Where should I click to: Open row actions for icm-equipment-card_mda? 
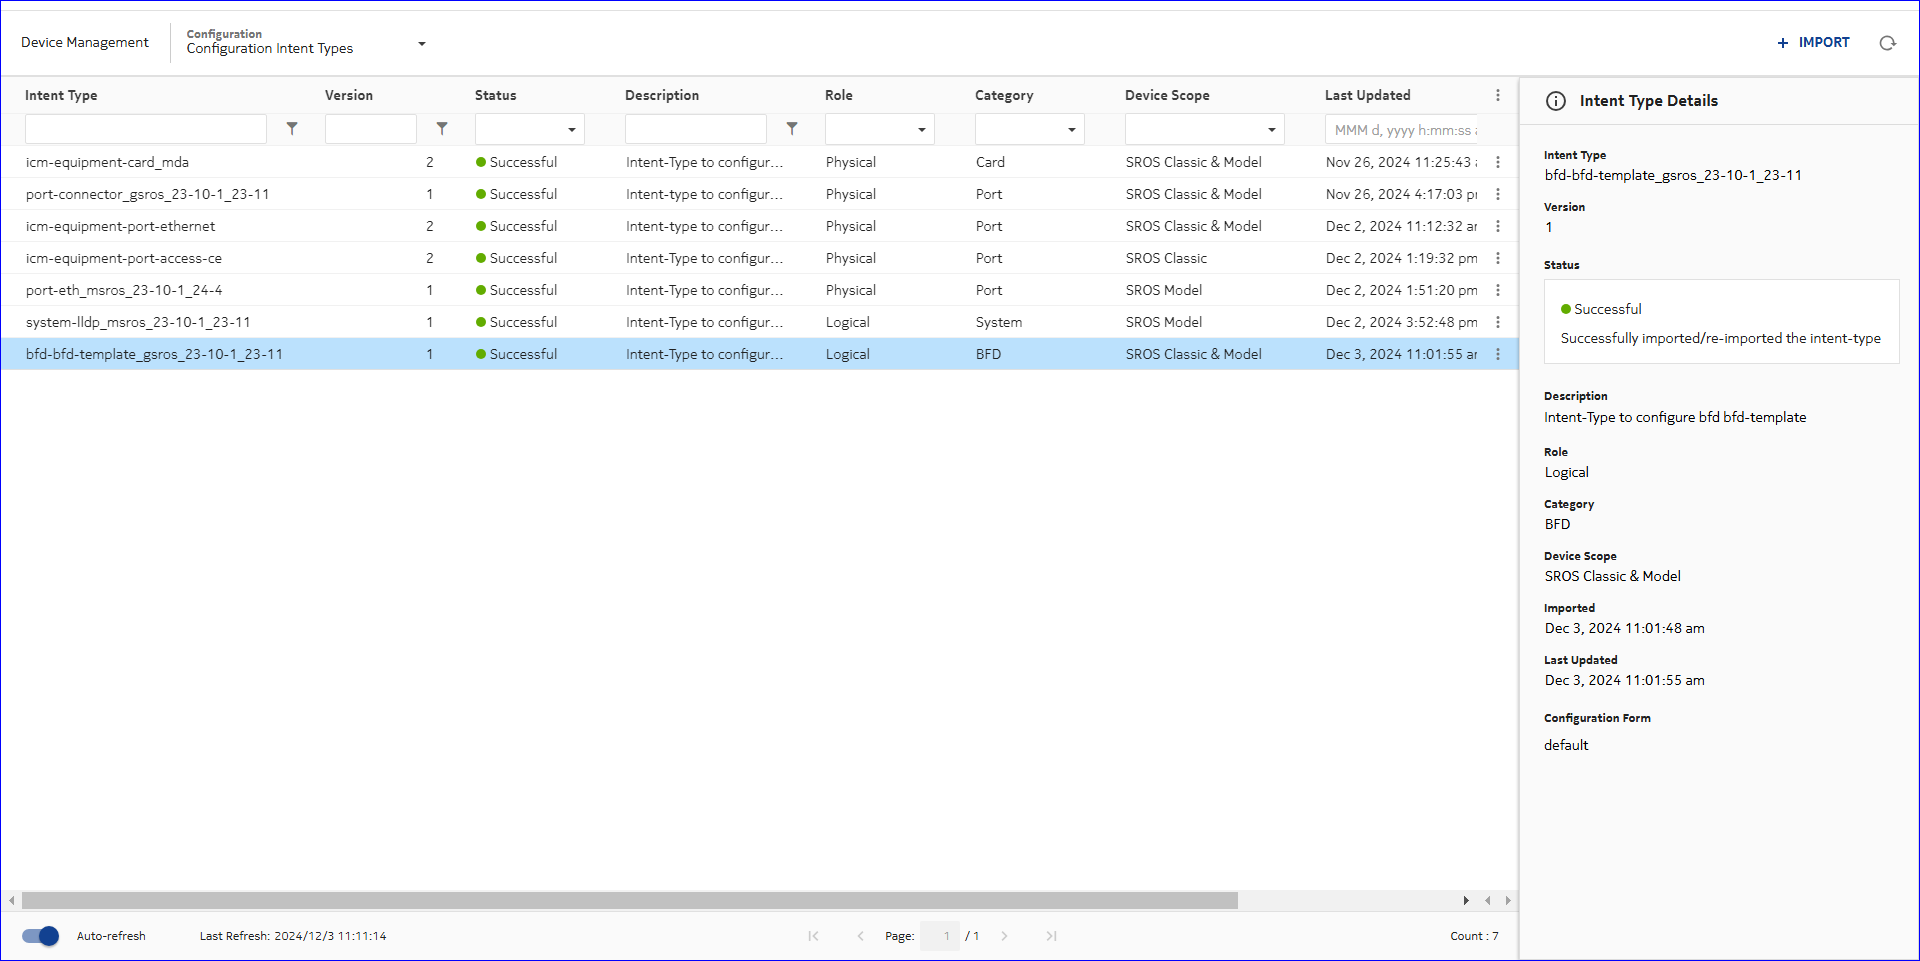tap(1497, 162)
